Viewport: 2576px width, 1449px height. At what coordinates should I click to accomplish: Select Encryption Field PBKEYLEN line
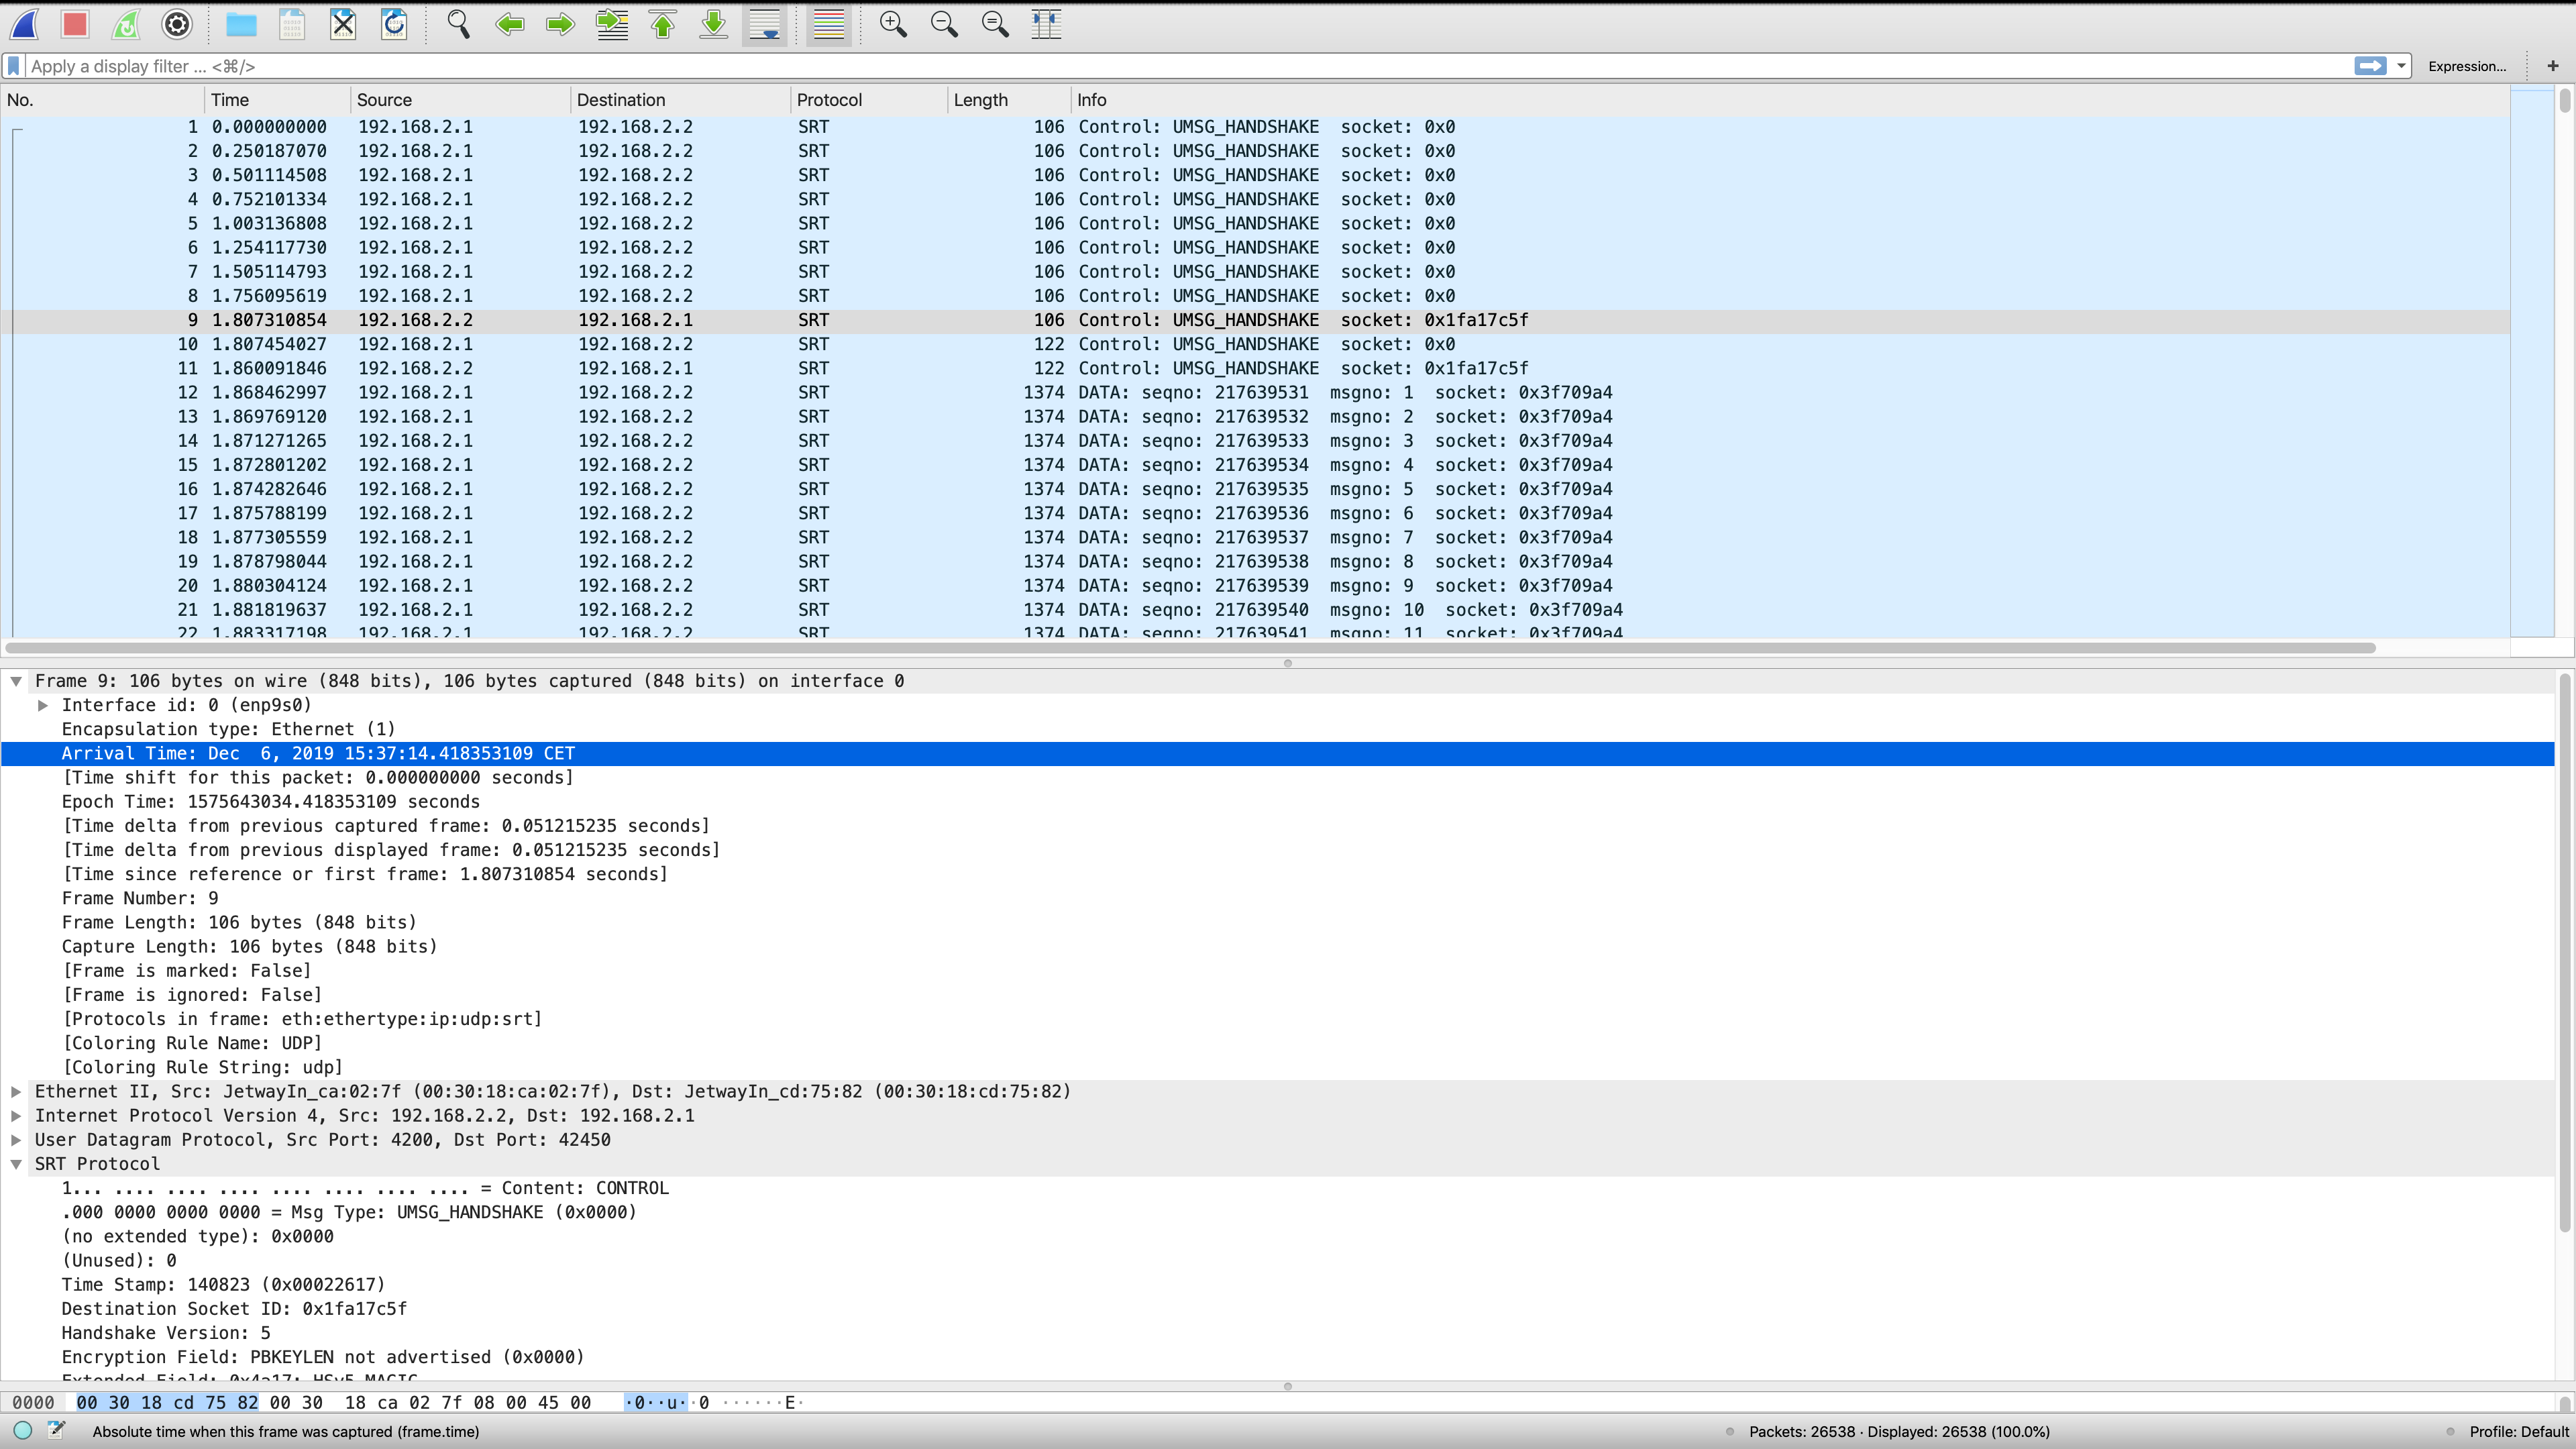point(1278,1357)
